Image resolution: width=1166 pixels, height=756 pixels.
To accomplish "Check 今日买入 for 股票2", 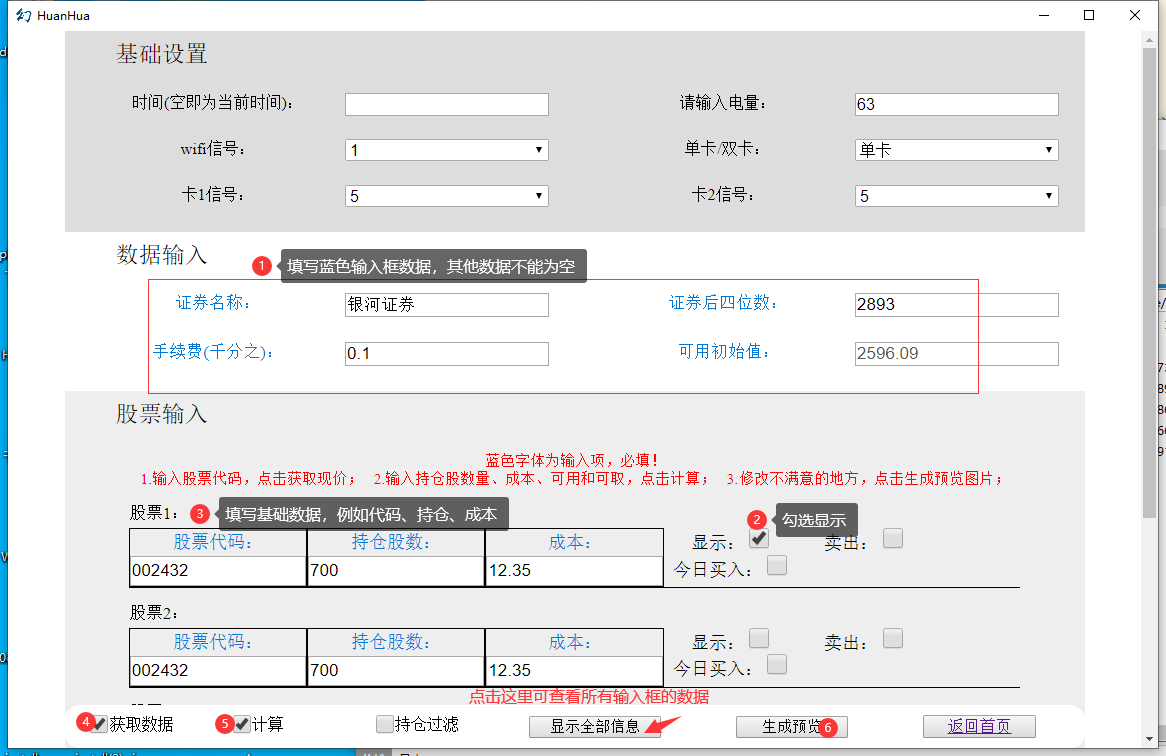I will [x=776, y=664].
